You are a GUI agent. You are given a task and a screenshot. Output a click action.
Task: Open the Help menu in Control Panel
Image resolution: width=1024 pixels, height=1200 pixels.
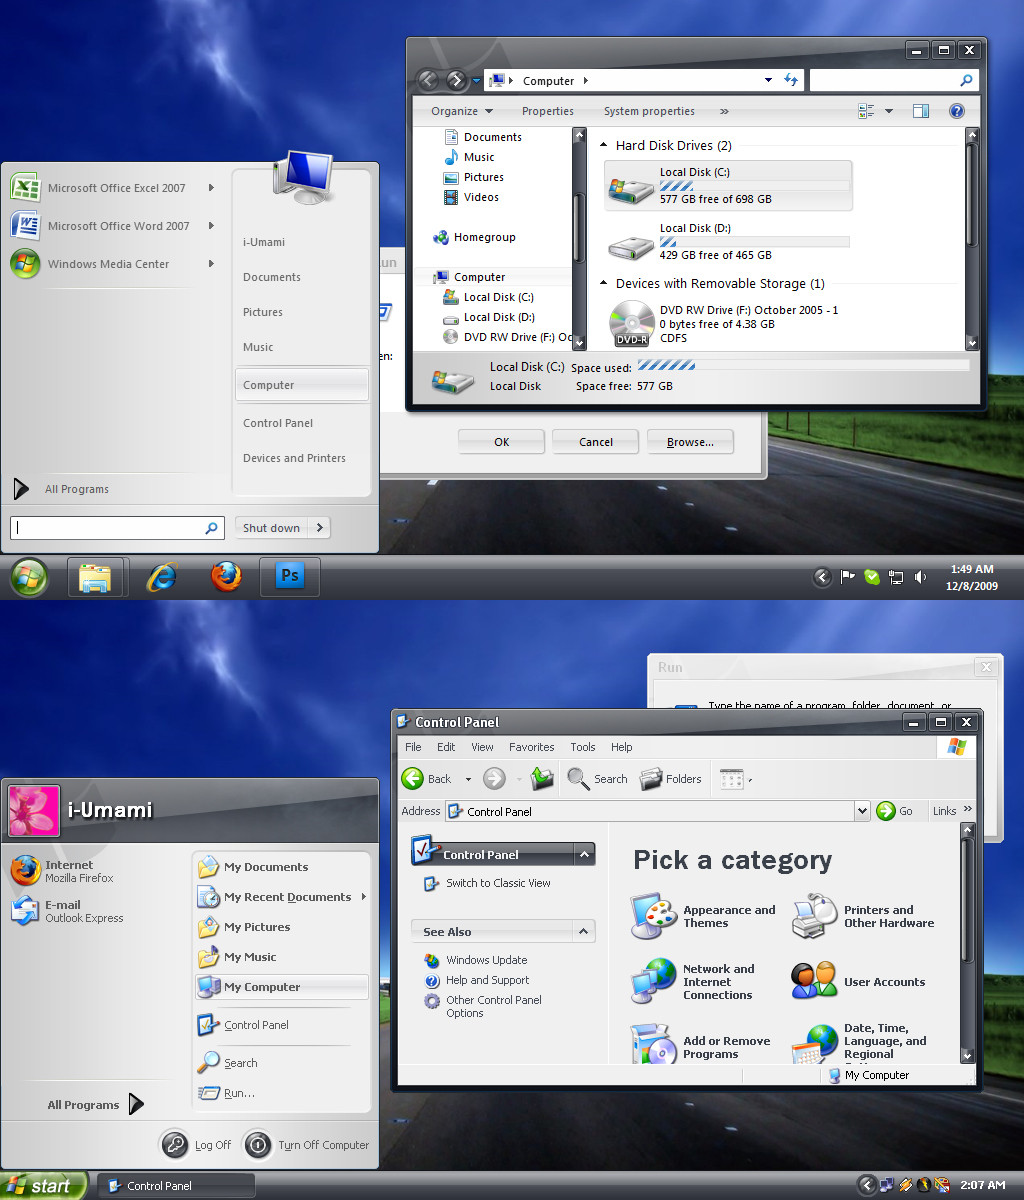pyautogui.click(x=622, y=747)
